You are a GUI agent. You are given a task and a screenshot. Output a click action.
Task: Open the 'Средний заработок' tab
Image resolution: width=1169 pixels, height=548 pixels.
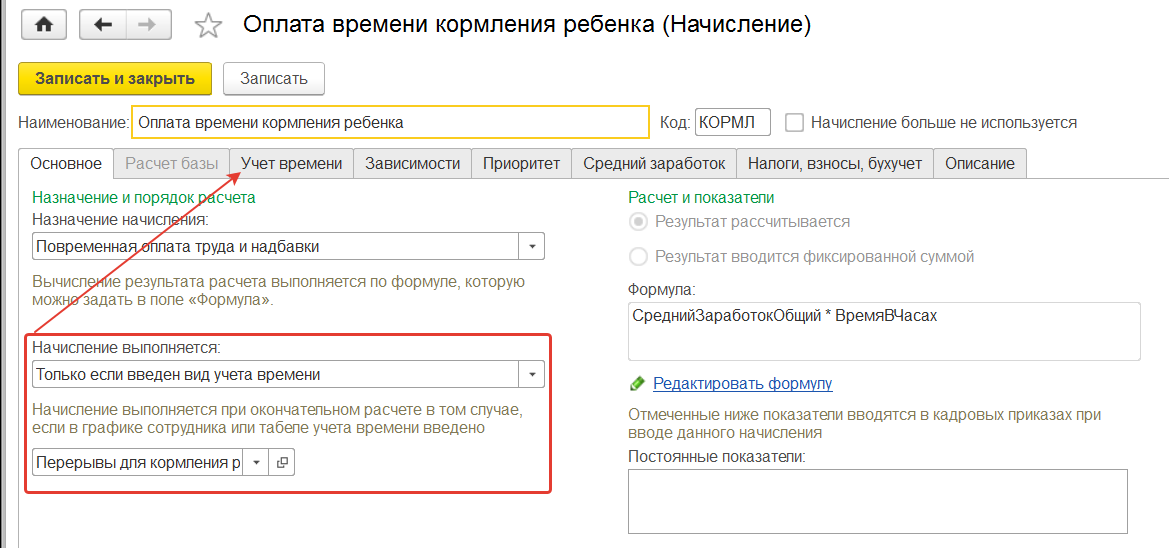(653, 163)
